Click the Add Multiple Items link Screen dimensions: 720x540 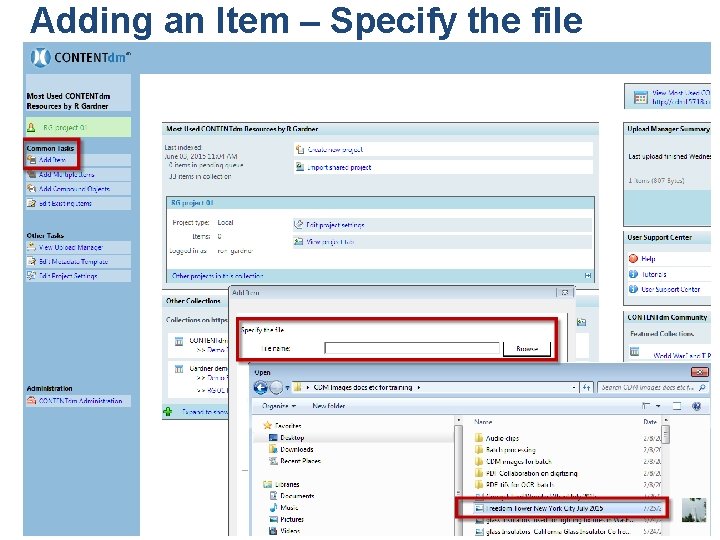tap(67, 174)
